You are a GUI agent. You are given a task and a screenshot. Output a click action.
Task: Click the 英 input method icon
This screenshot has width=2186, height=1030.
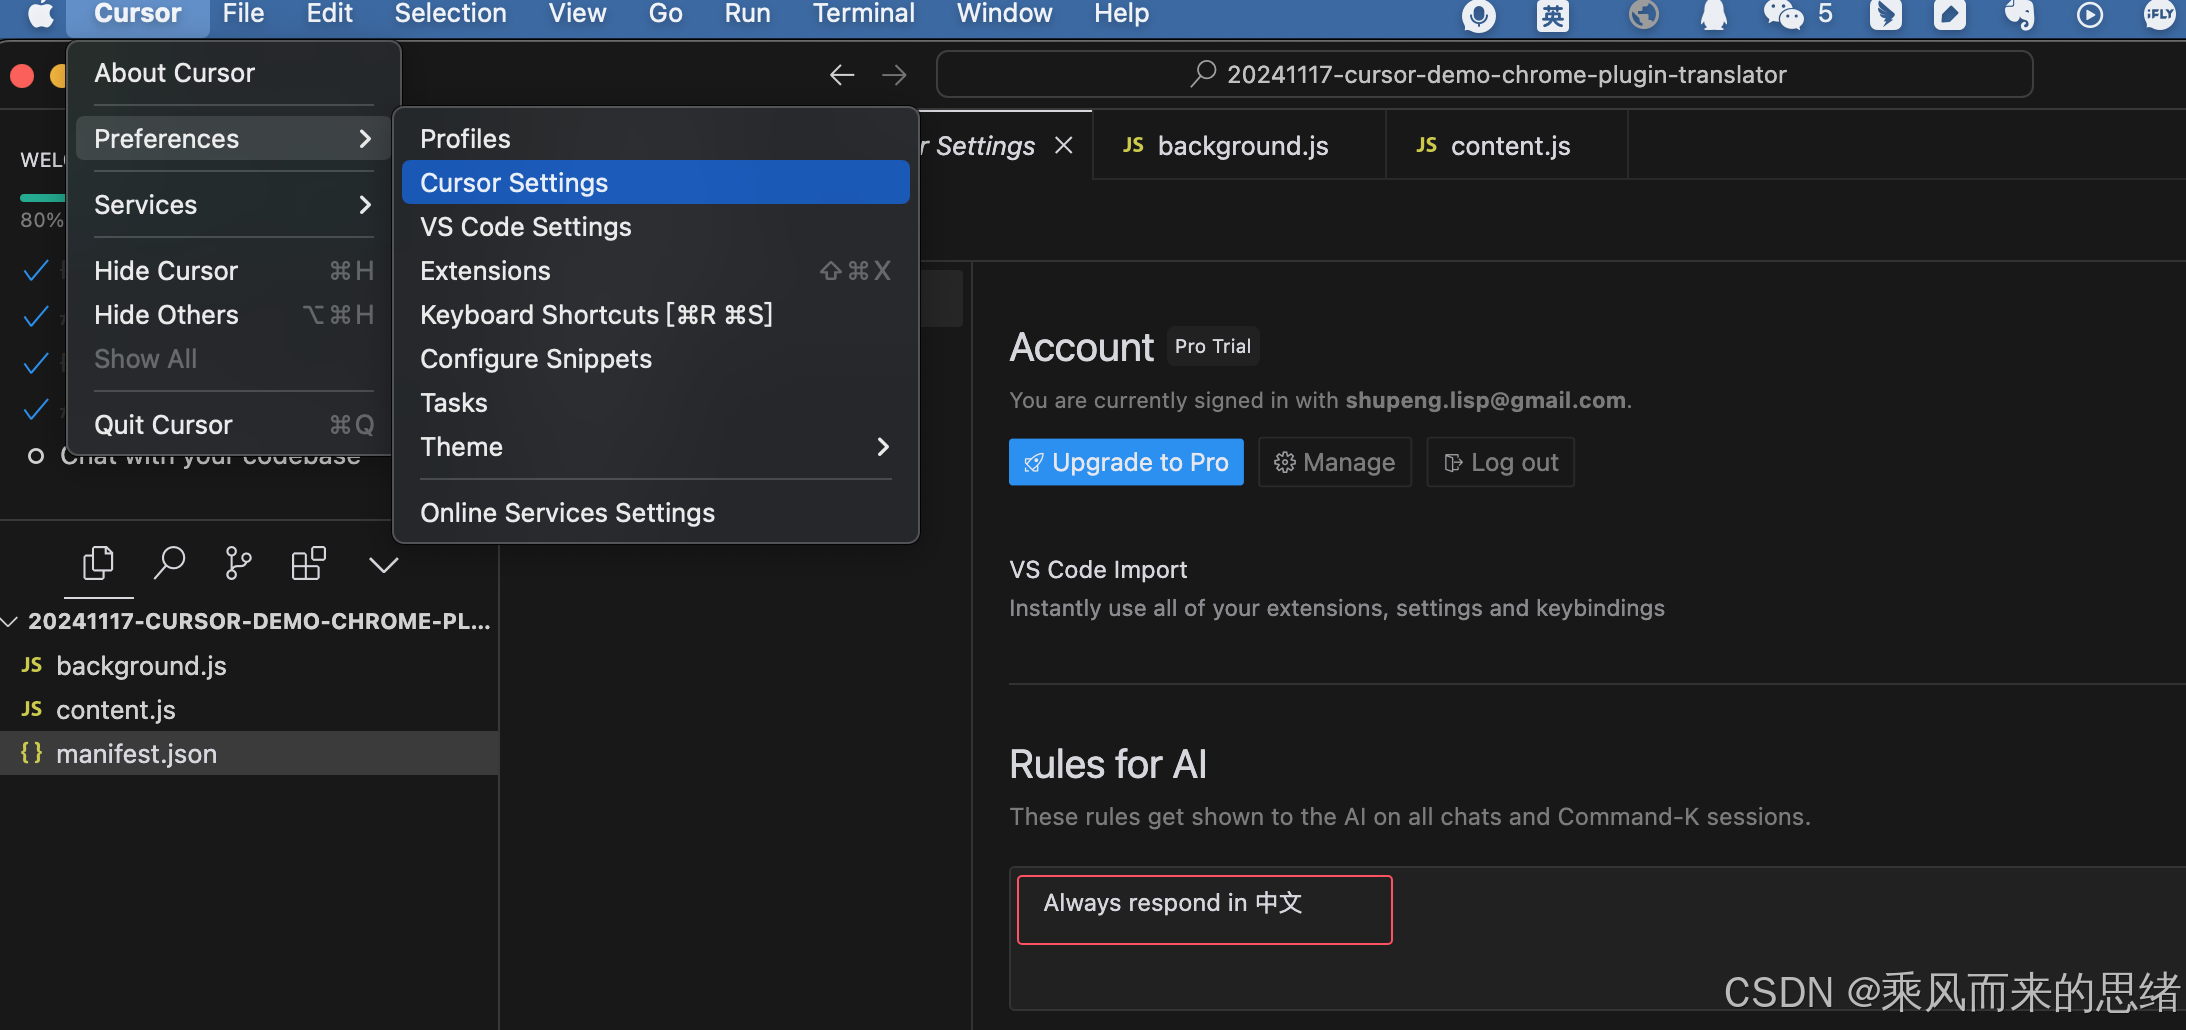(x=1552, y=15)
